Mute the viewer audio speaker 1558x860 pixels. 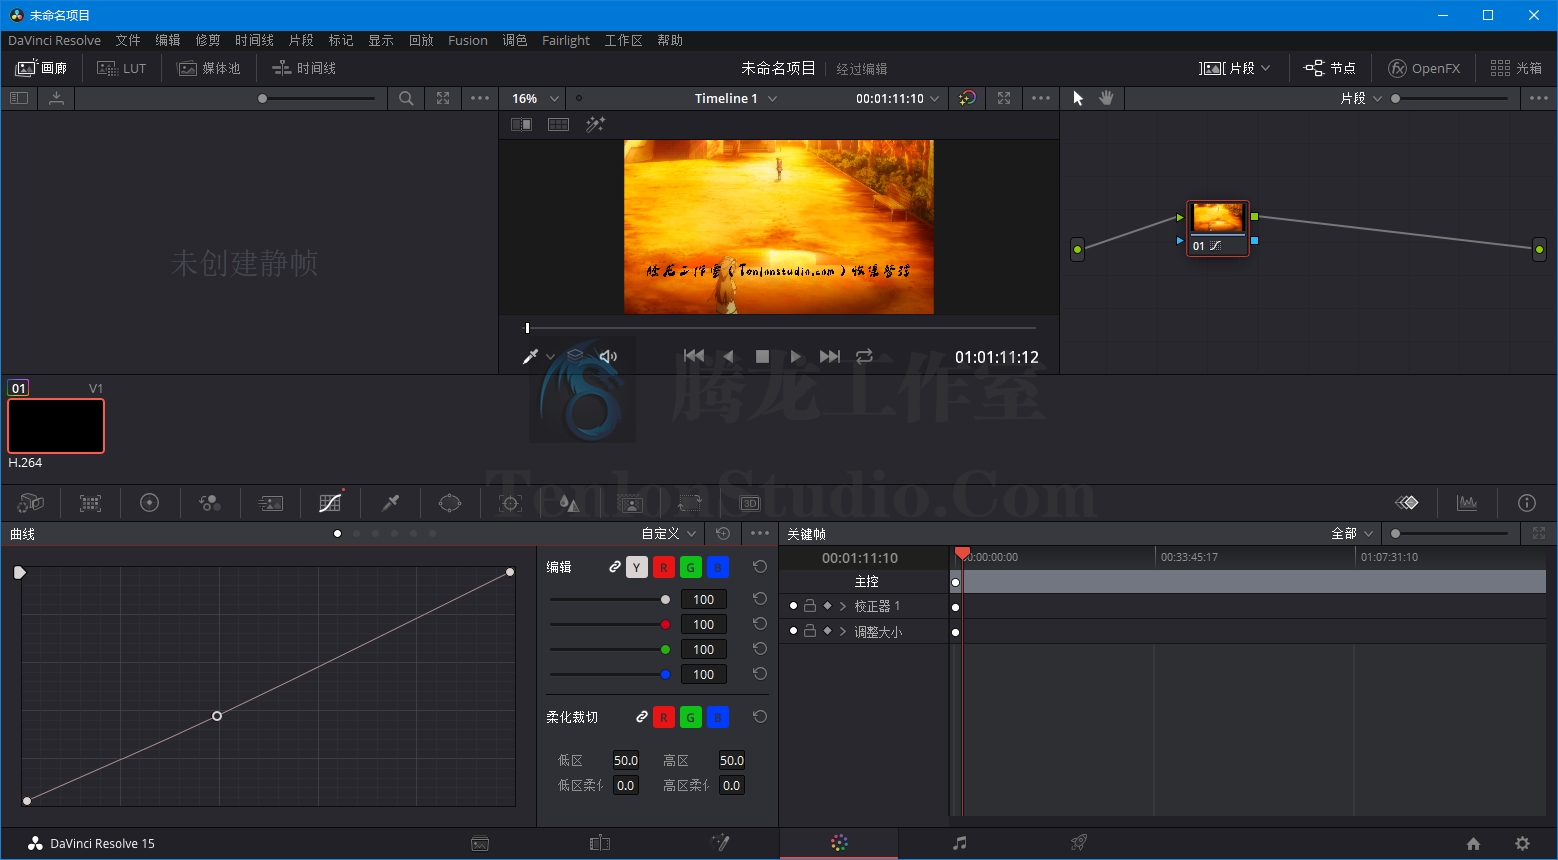click(608, 356)
